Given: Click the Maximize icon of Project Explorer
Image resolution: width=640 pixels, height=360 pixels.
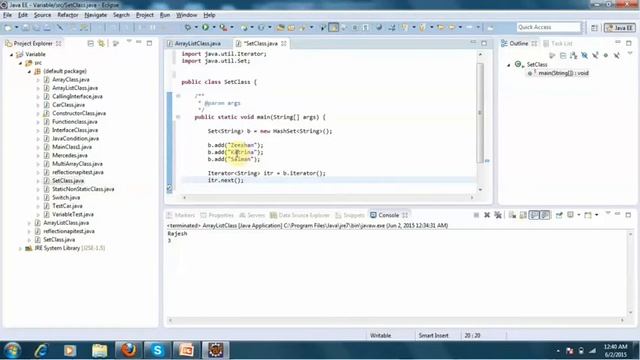Looking at the screenshot, I should coord(149,43).
